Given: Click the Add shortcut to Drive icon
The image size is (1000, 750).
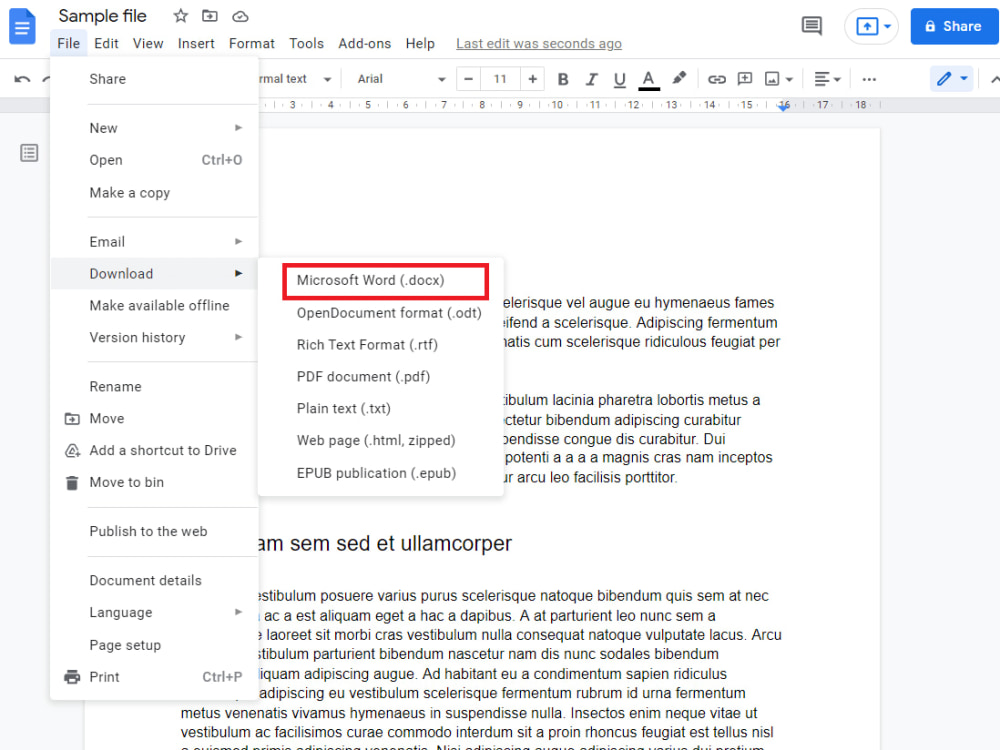Looking at the screenshot, I should 73,451.
